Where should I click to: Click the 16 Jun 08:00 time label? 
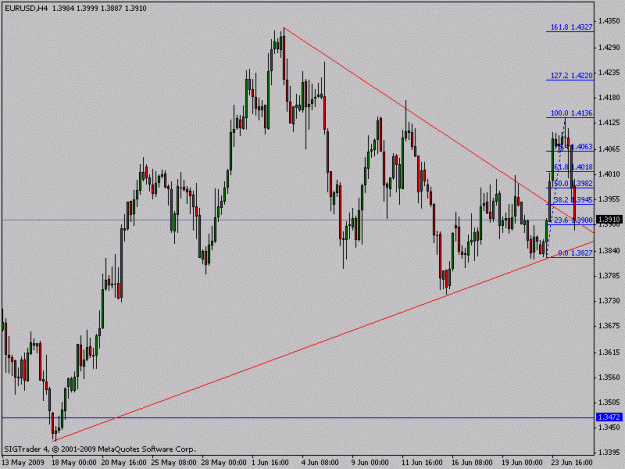pos(472,463)
